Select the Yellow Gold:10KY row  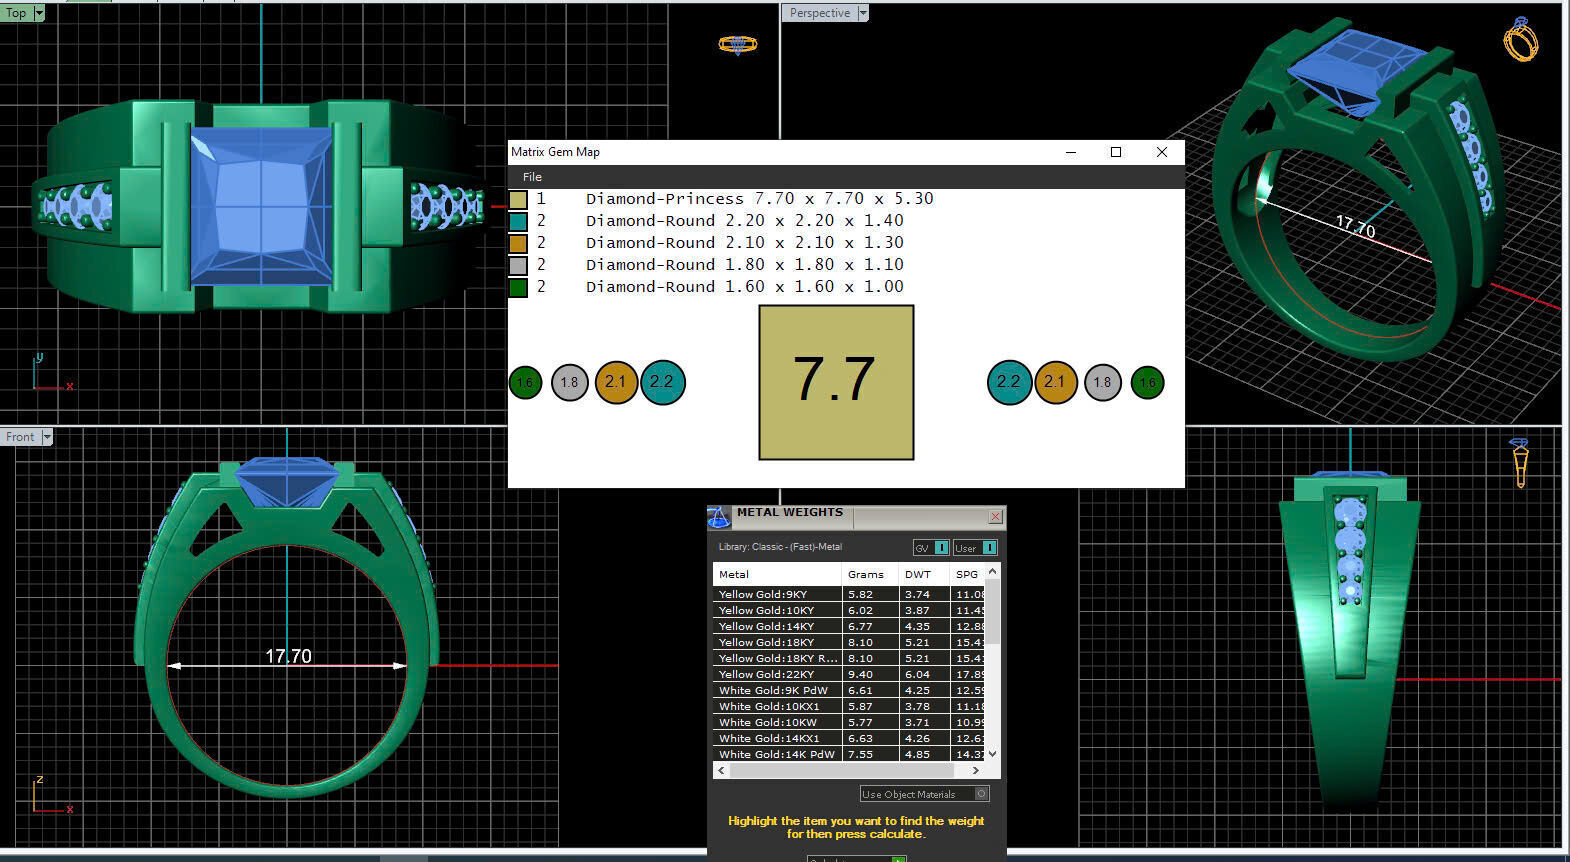[849, 610]
